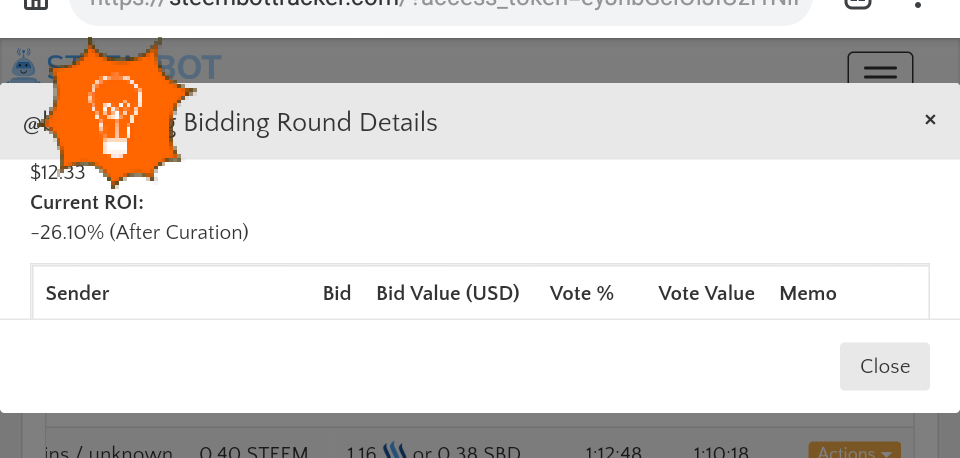
Task: Select the steembottracker.com address bar
Action: point(441,6)
